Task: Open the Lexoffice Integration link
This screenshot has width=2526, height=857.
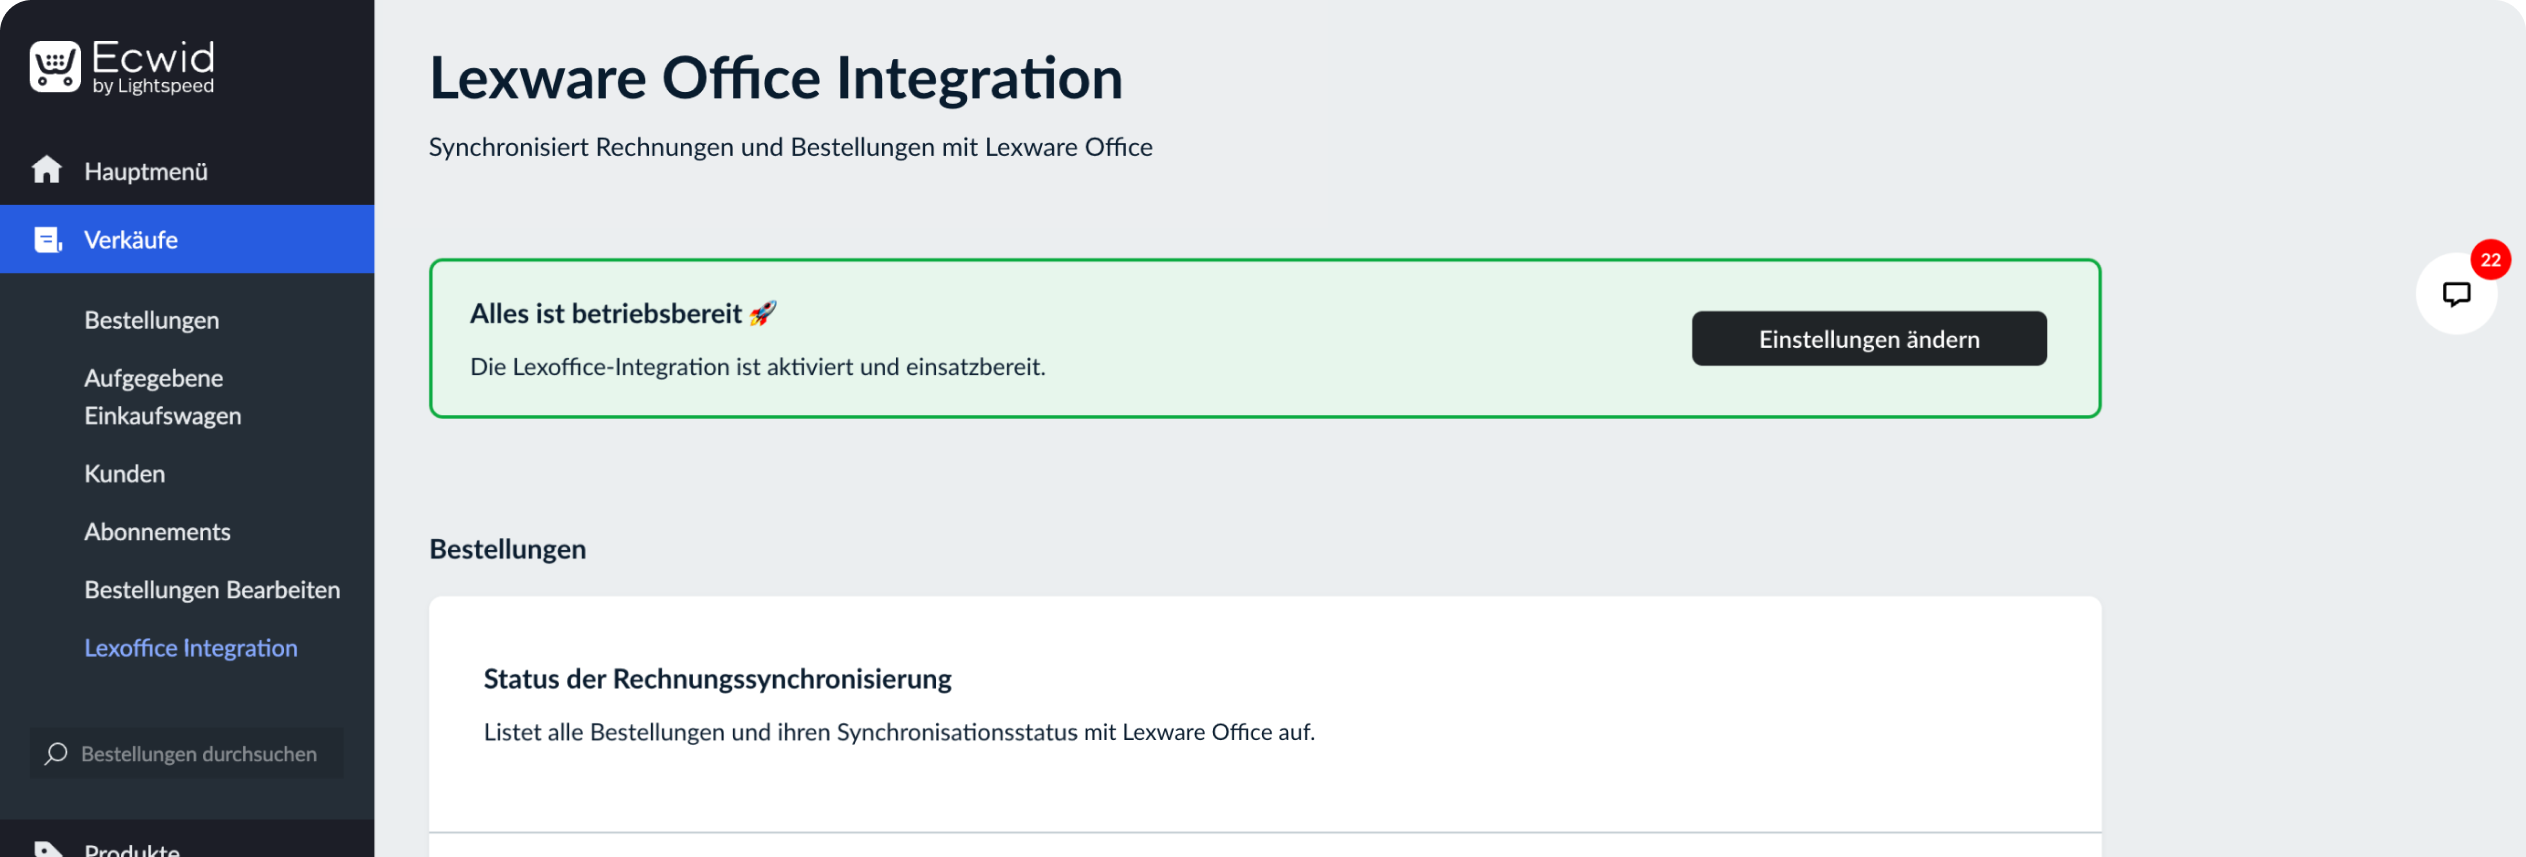Action: coord(190,647)
